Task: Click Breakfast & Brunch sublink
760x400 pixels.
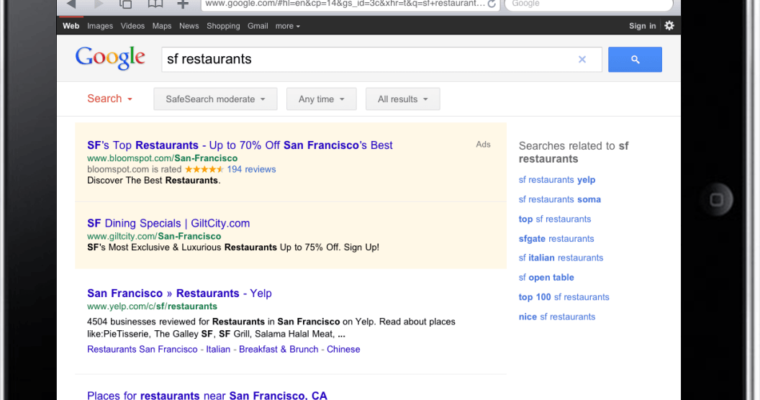Action: (279, 349)
